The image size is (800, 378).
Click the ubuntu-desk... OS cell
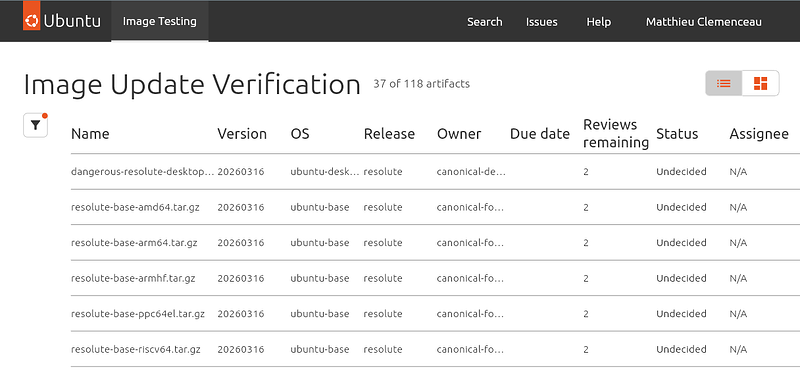pyautogui.click(x=324, y=171)
